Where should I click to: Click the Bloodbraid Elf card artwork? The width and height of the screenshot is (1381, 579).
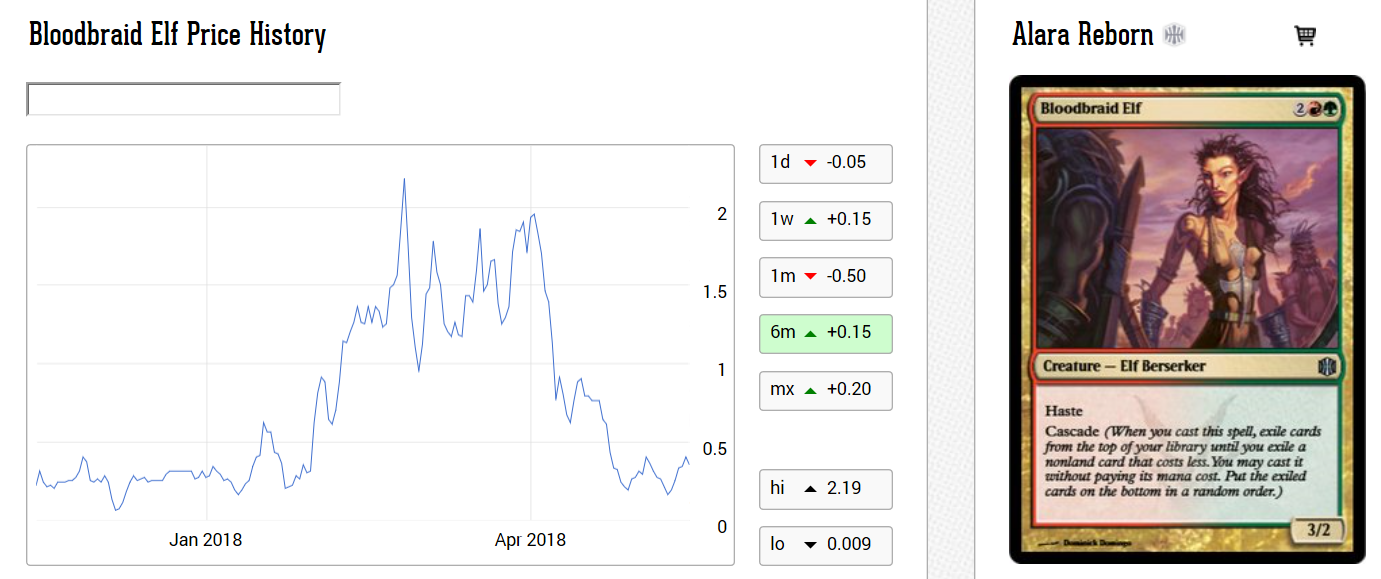1186,238
